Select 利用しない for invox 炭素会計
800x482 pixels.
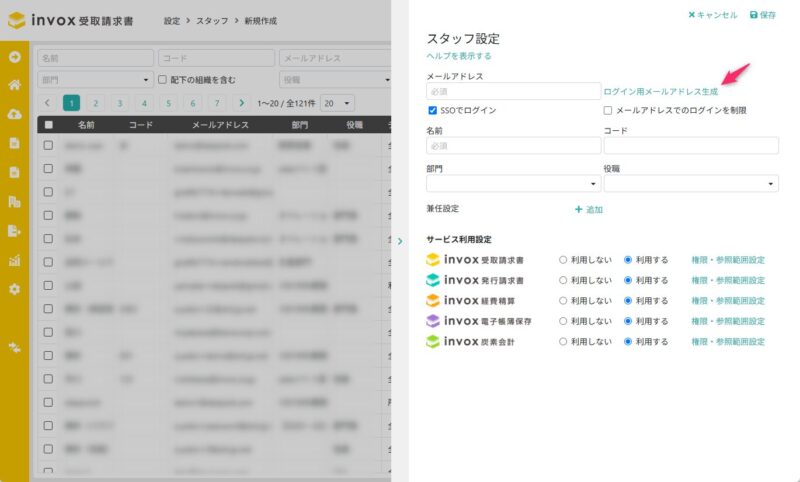(x=563, y=341)
